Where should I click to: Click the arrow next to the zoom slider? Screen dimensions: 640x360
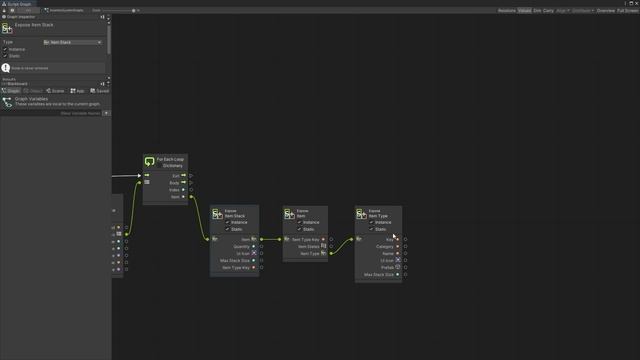138,10
